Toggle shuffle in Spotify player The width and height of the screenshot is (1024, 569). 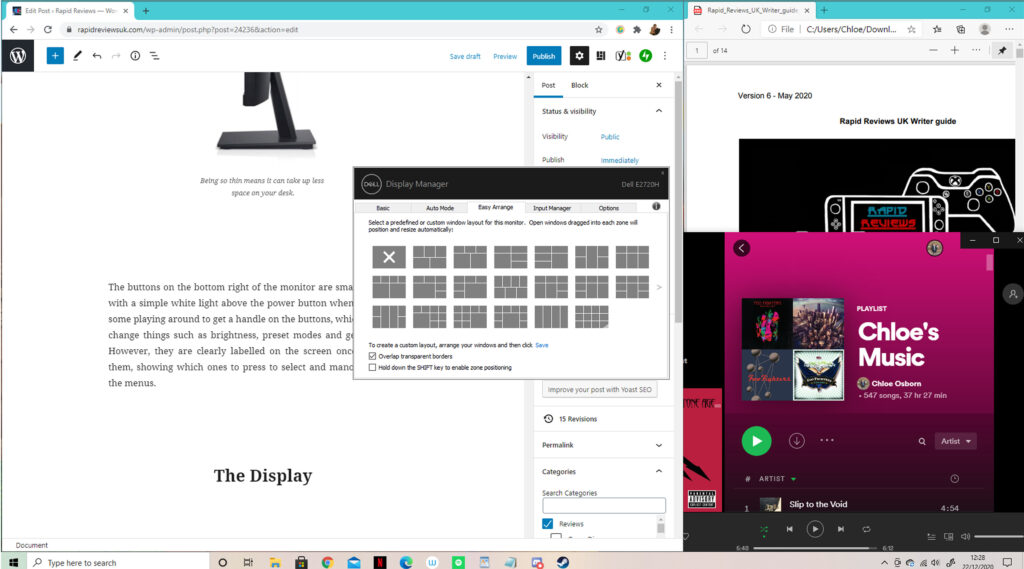763,530
